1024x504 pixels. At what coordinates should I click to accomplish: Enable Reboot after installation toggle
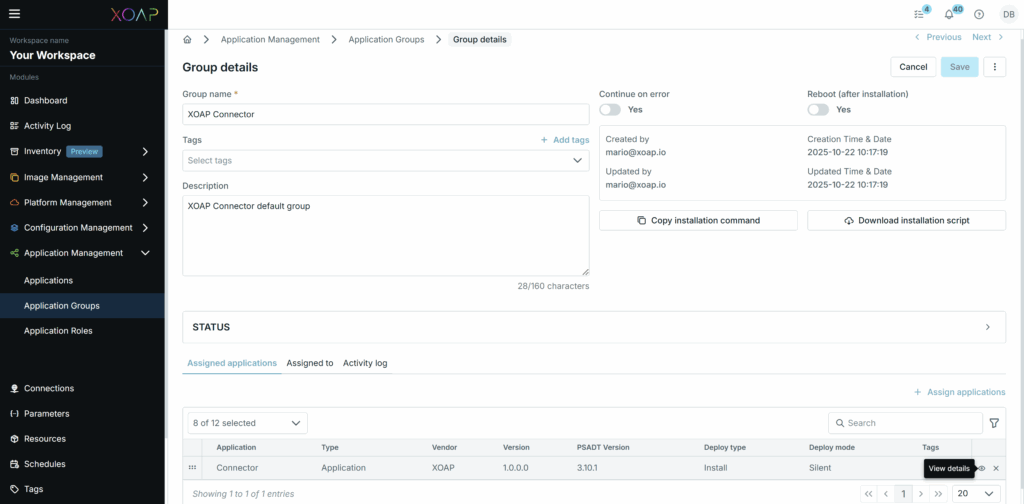pos(818,110)
